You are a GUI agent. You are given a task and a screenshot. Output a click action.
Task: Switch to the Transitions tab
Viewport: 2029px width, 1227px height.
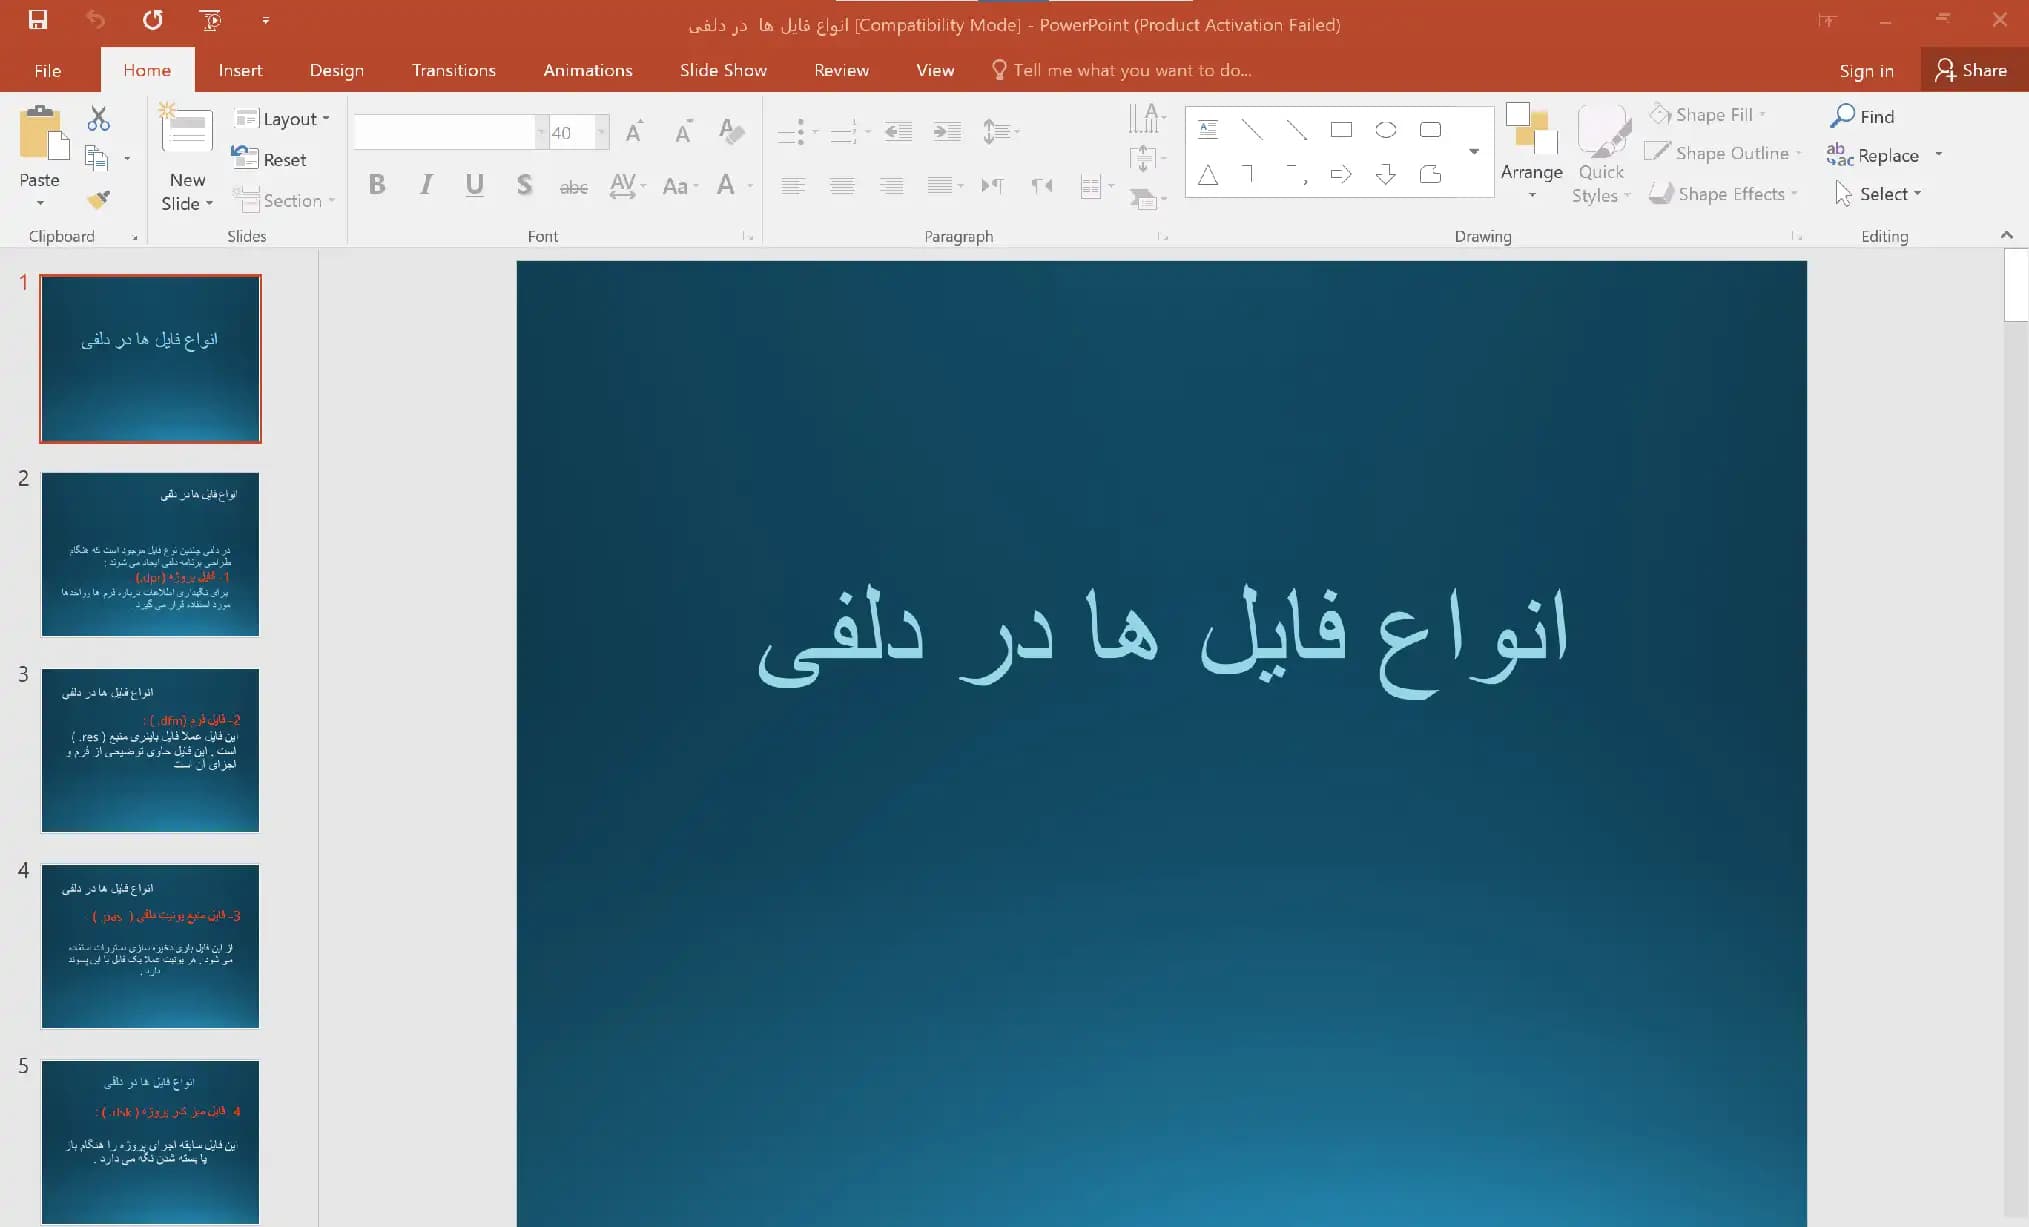click(453, 70)
